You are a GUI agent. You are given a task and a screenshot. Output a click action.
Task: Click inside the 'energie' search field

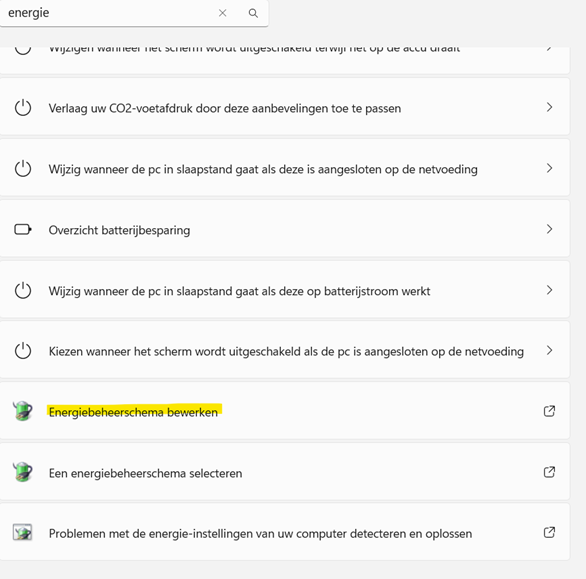click(x=108, y=13)
